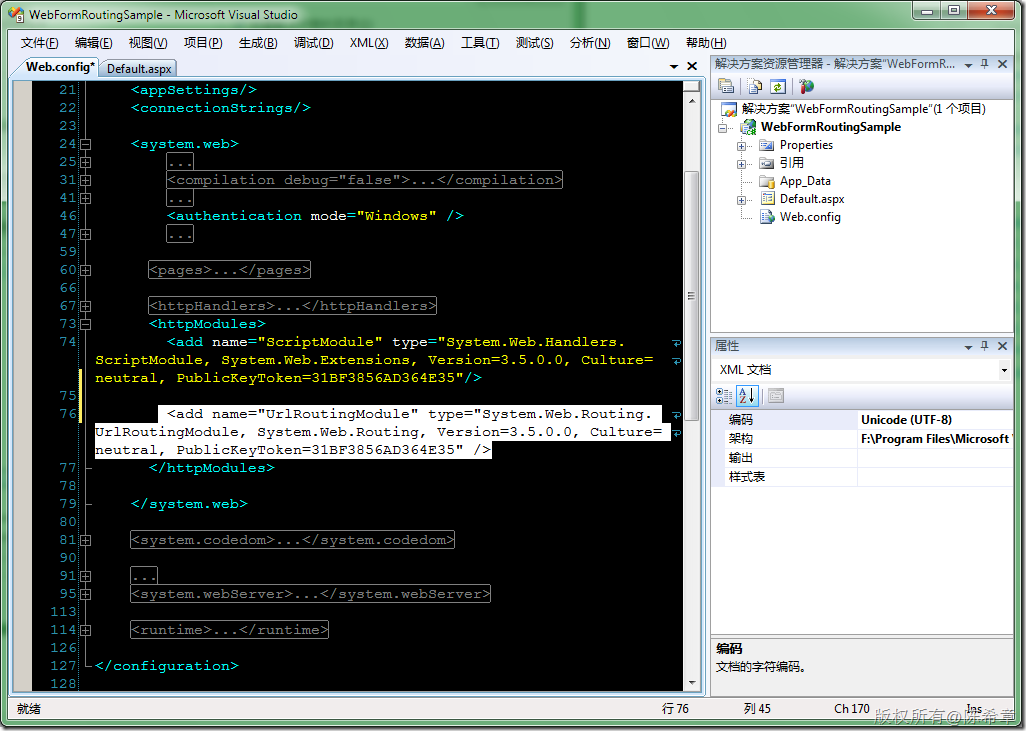The height and width of the screenshot is (731, 1026).
Task: Expand the runtime element at line 114
Action: 86,630
